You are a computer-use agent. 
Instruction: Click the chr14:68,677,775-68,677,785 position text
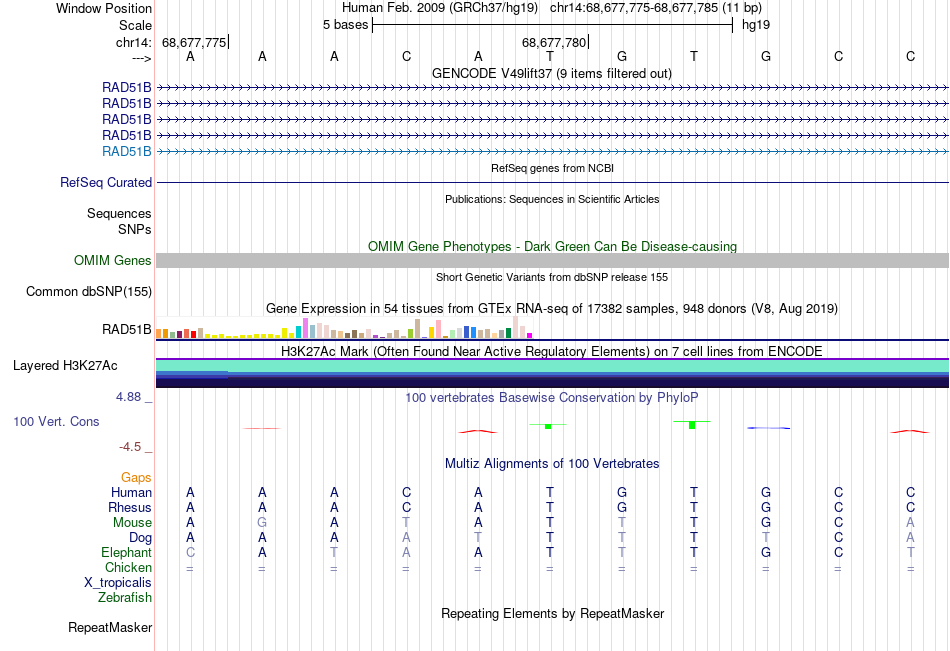tap(634, 8)
